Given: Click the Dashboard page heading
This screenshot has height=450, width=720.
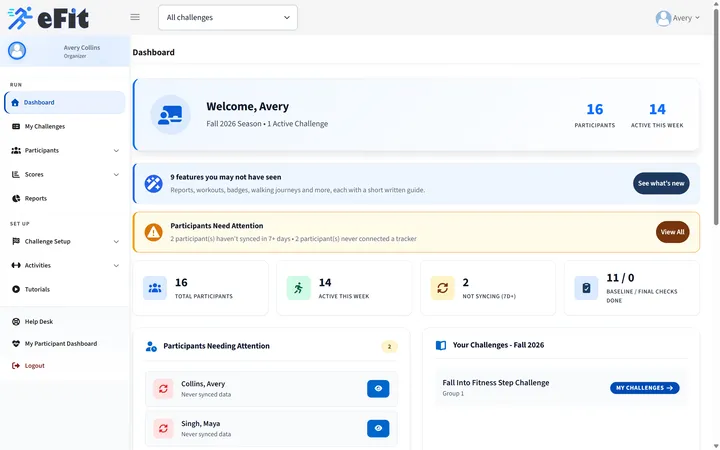Looking at the screenshot, I should pos(153,52).
